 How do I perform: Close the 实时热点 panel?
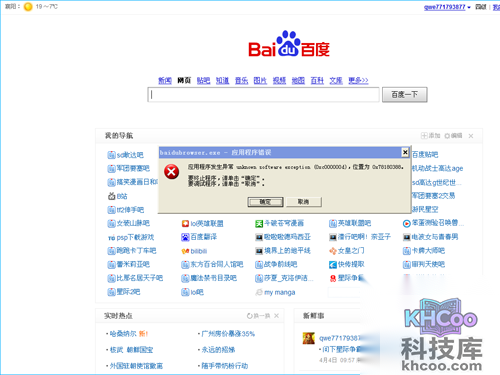point(276,316)
